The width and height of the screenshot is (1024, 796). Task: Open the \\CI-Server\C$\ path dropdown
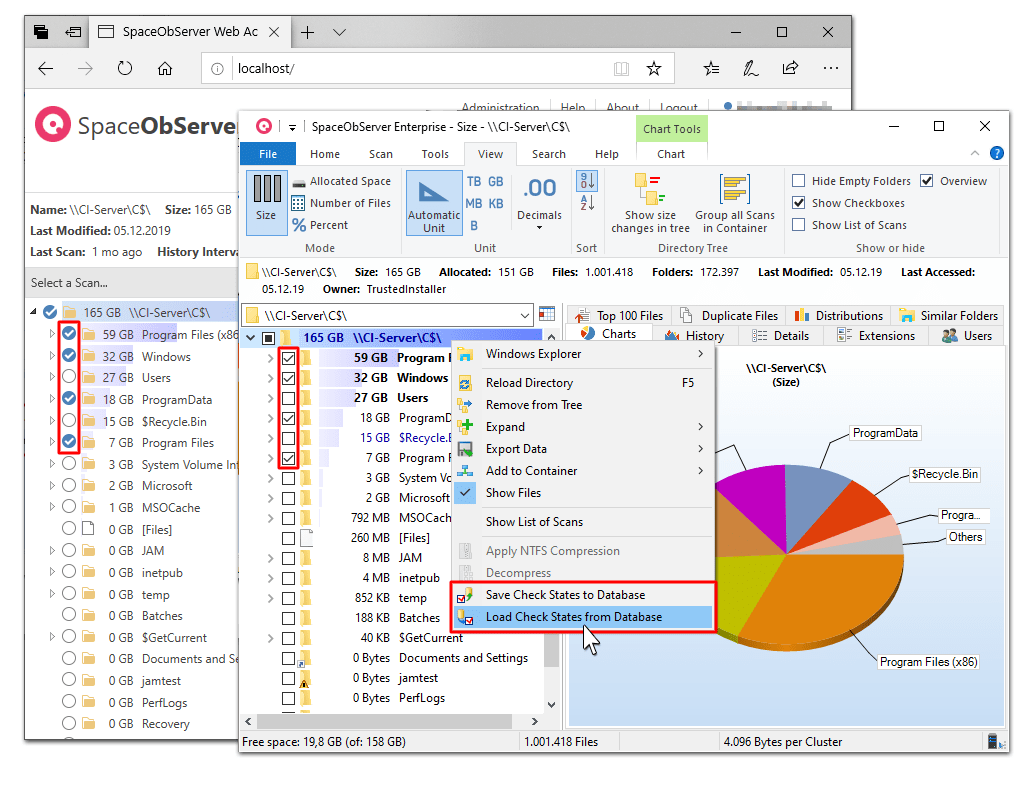525,316
